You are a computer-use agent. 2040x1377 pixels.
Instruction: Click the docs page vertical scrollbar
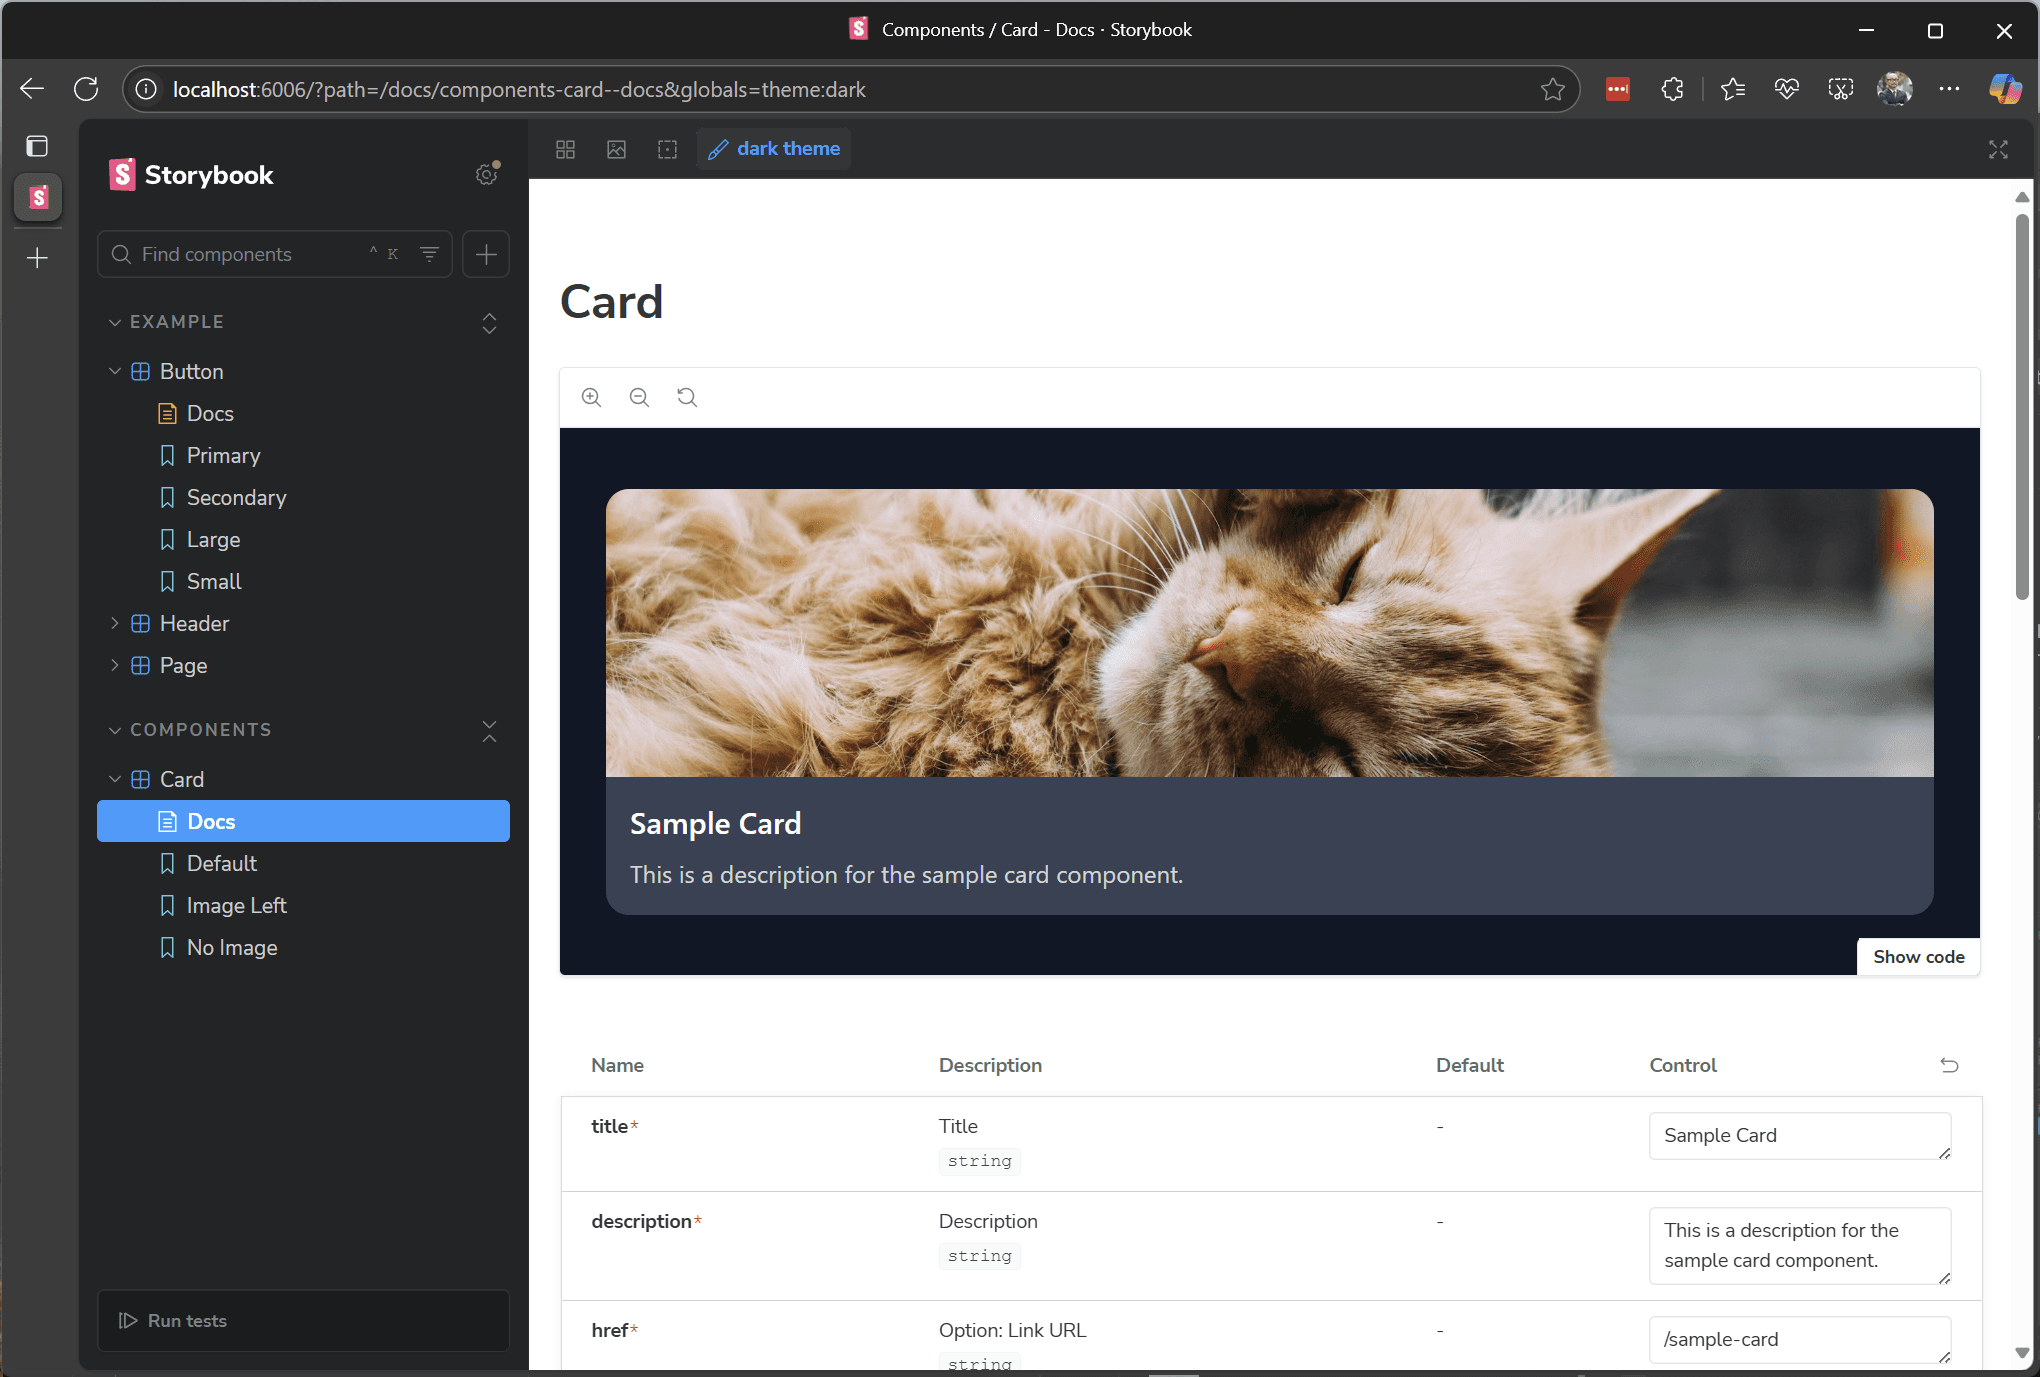(x=2021, y=400)
